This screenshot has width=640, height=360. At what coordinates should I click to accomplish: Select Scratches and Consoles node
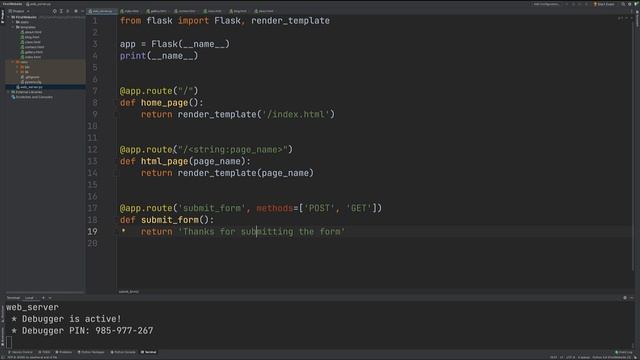tap(32, 97)
